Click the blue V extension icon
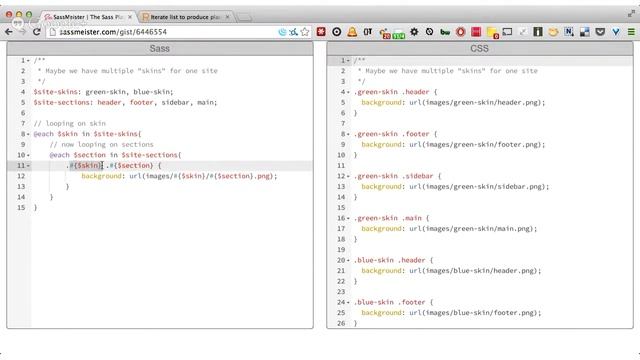Image resolution: width=640 pixels, height=360 pixels. pyautogui.click(x=616, y=32)
